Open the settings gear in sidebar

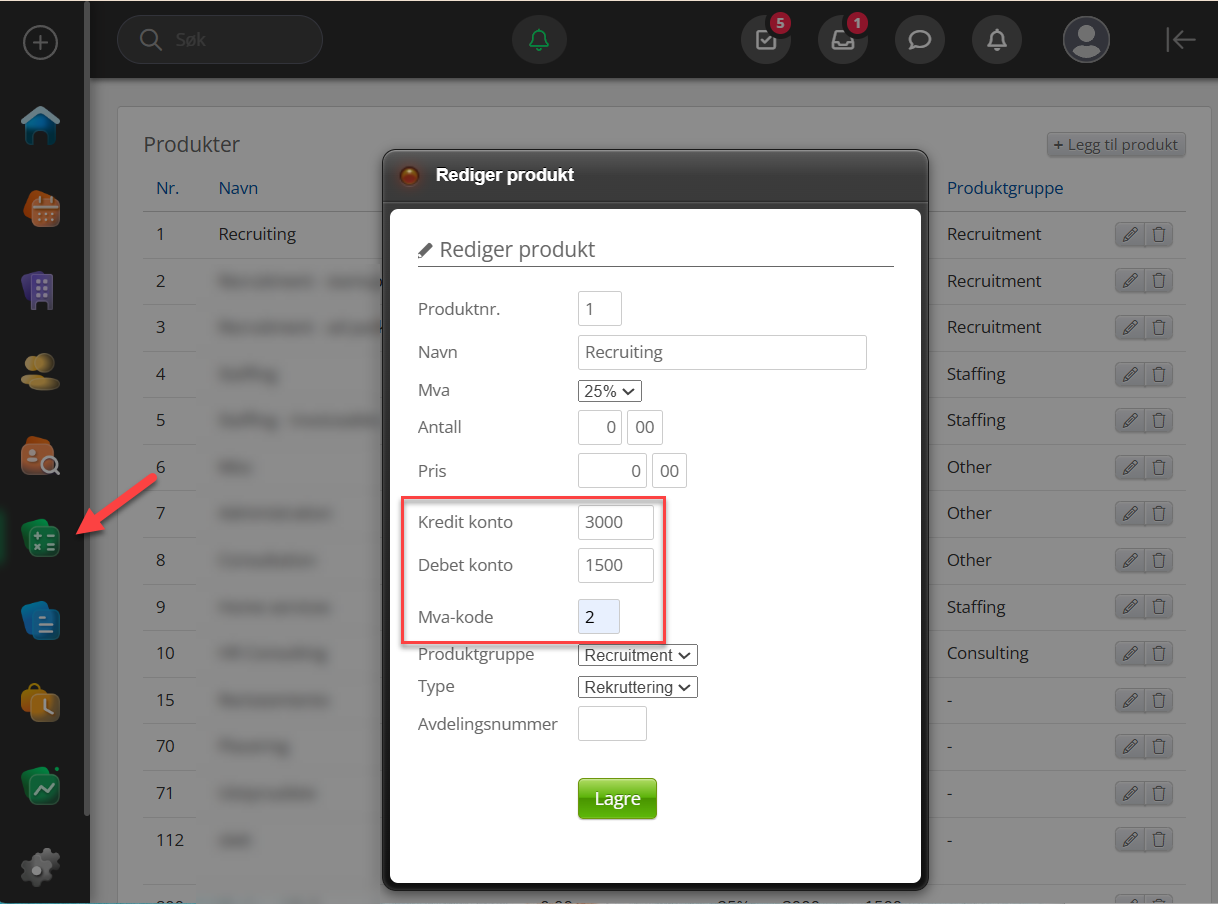41,866
